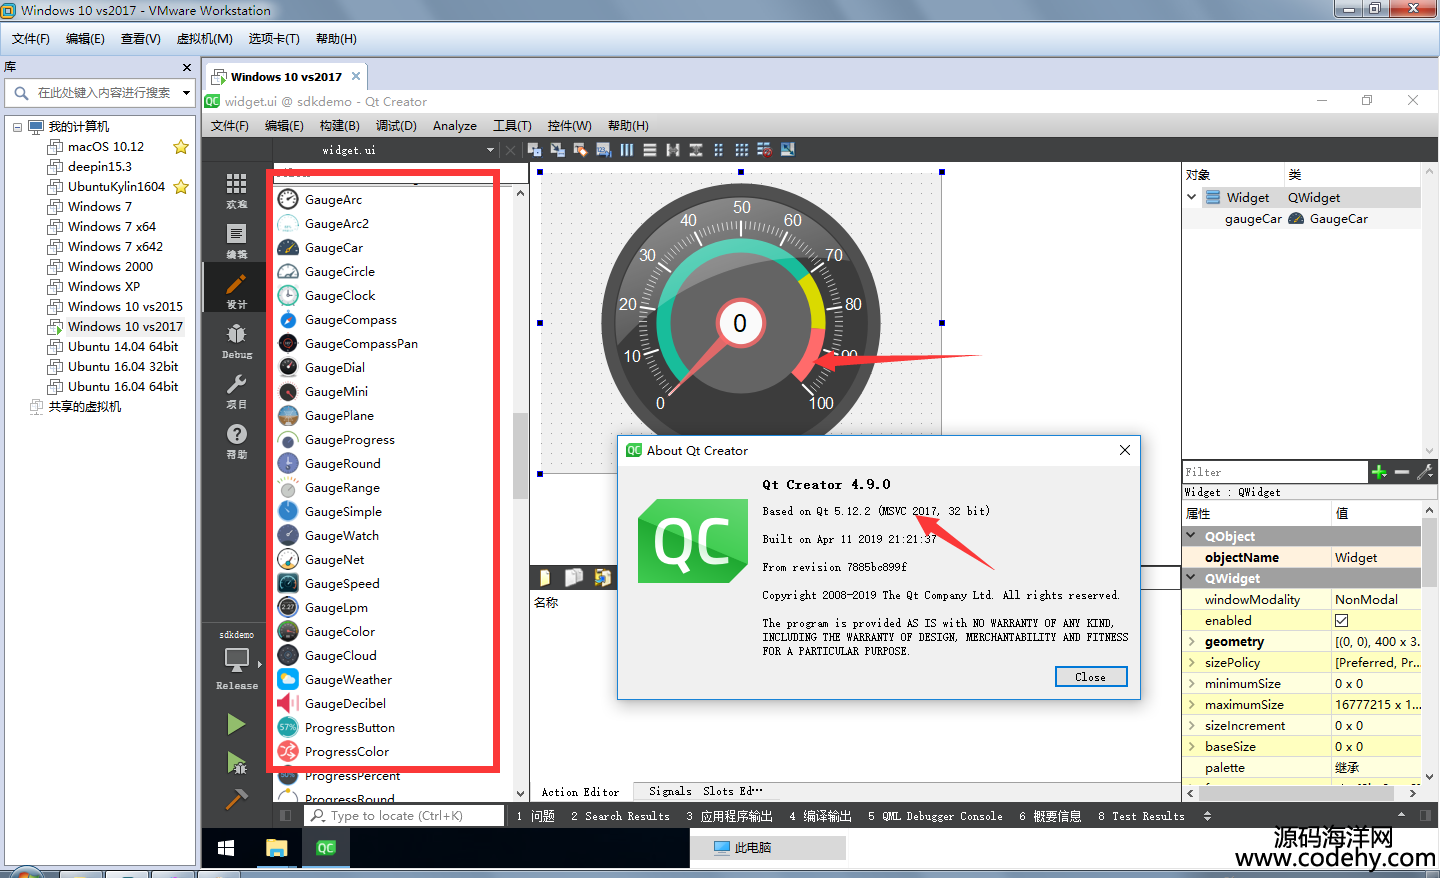Click the hammer Build icon
The width and height of the screenshot is (1440, 878).
237,799
